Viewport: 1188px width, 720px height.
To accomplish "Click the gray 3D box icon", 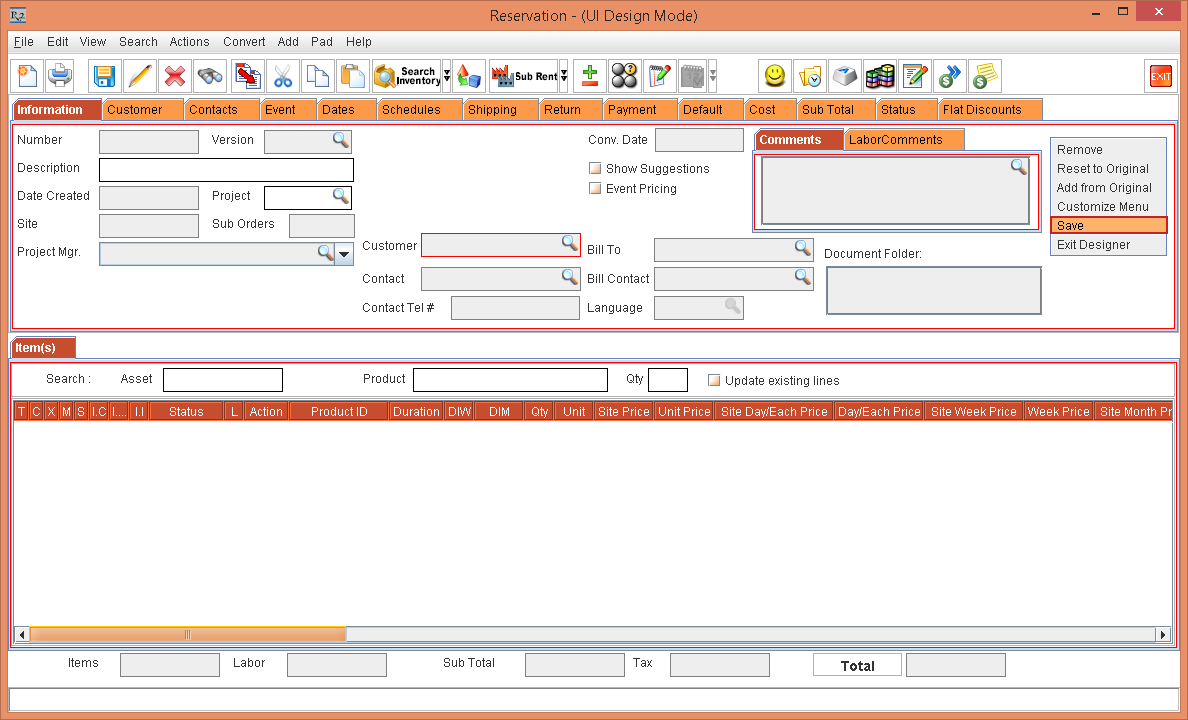I will point(845,76).
